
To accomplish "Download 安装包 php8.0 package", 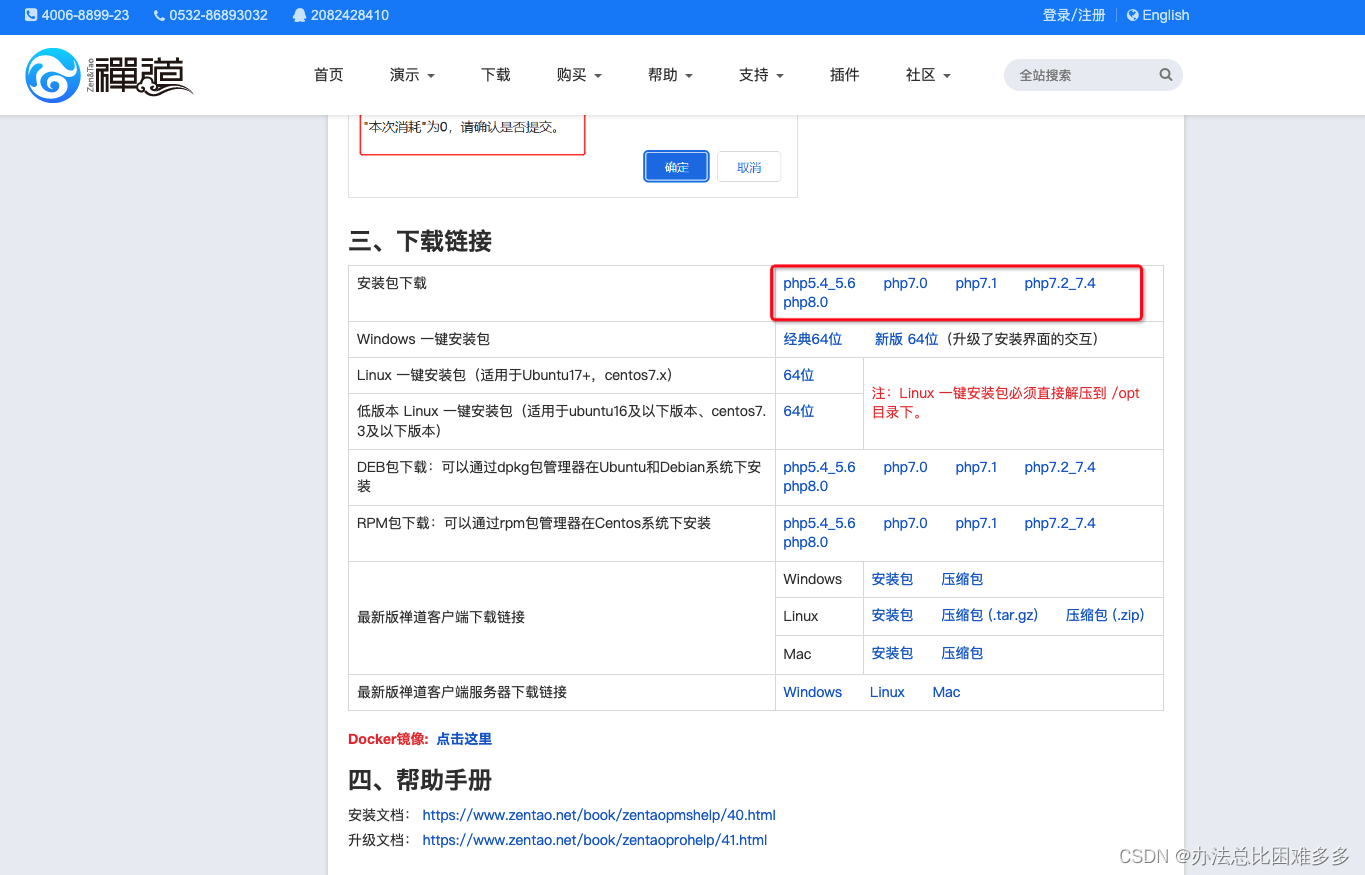I will [805, 302].
